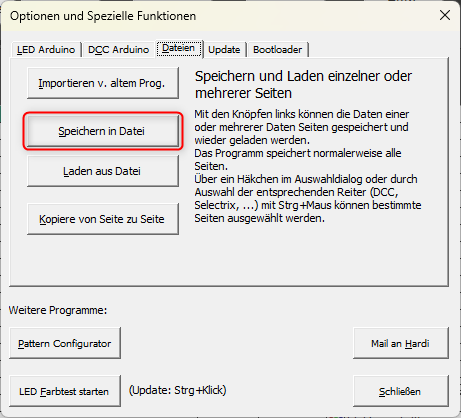Viewport: 461px width, 418px height.
Task: Click the Speichern in Datei button
Action: coord(103,131)
